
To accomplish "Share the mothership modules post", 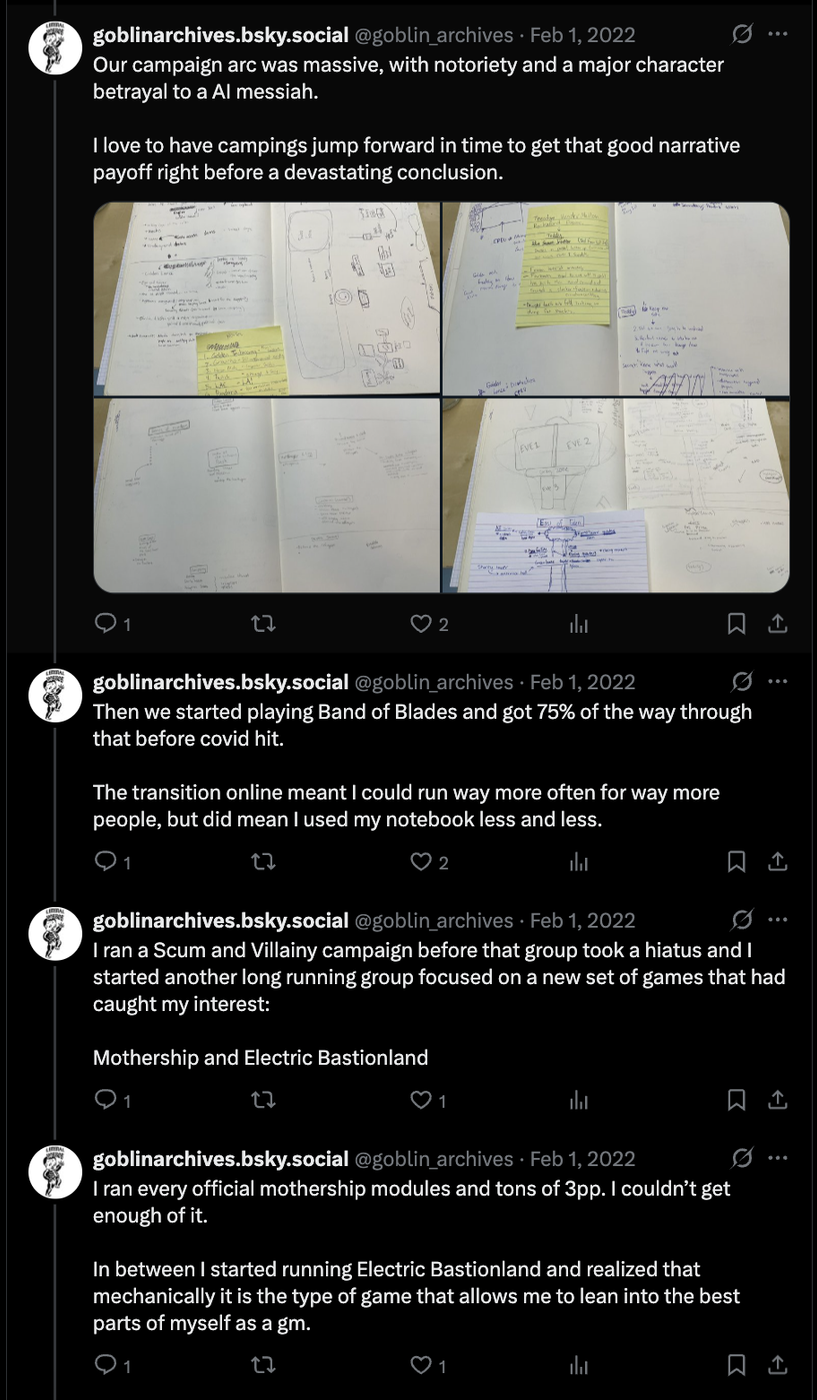I will click(x=777, y=1365).
